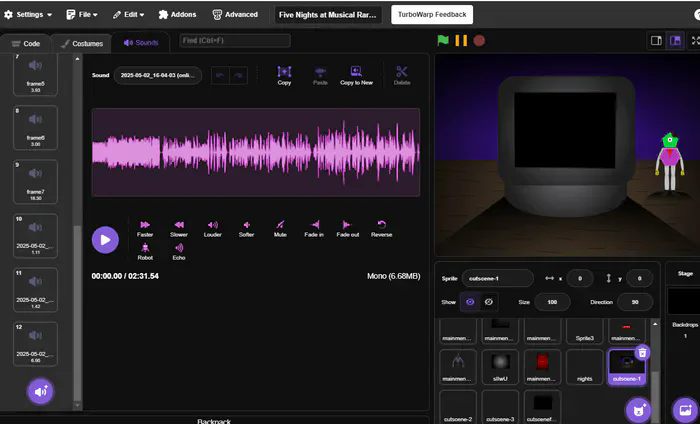Viewport: 700px width, 424px height.
Task: Pause the project with the pause button
Action: [461, 41]
